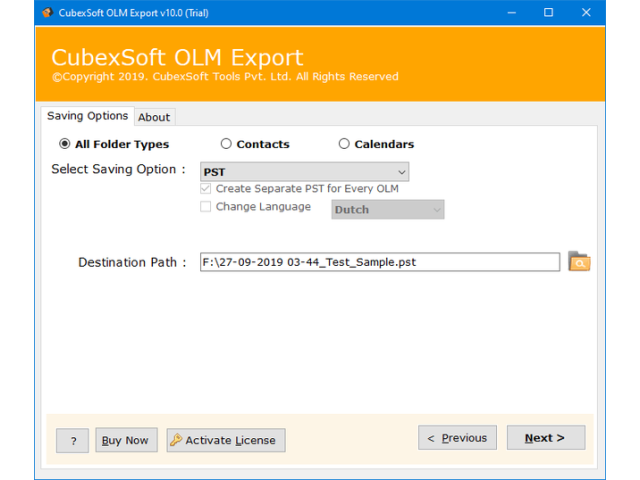Maximize the OLM Export window

(548, 12)
